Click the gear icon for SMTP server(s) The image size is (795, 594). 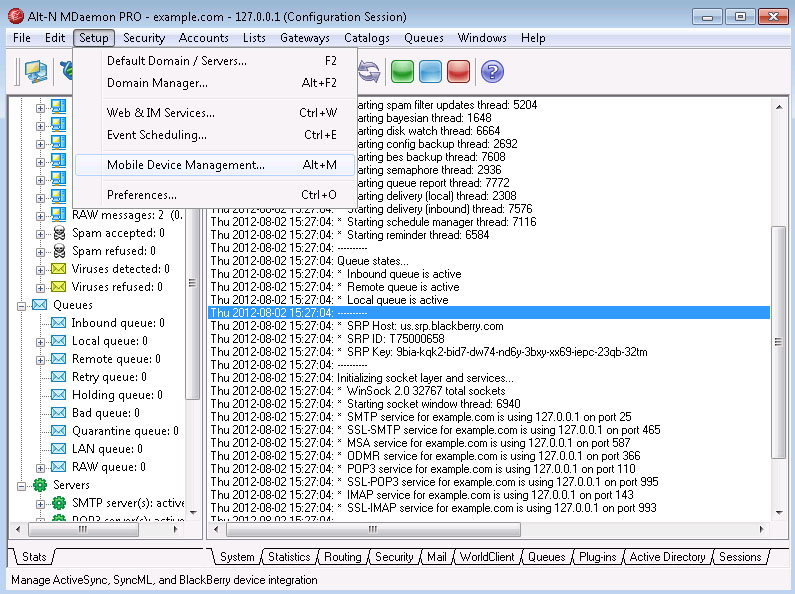(59, 503)
